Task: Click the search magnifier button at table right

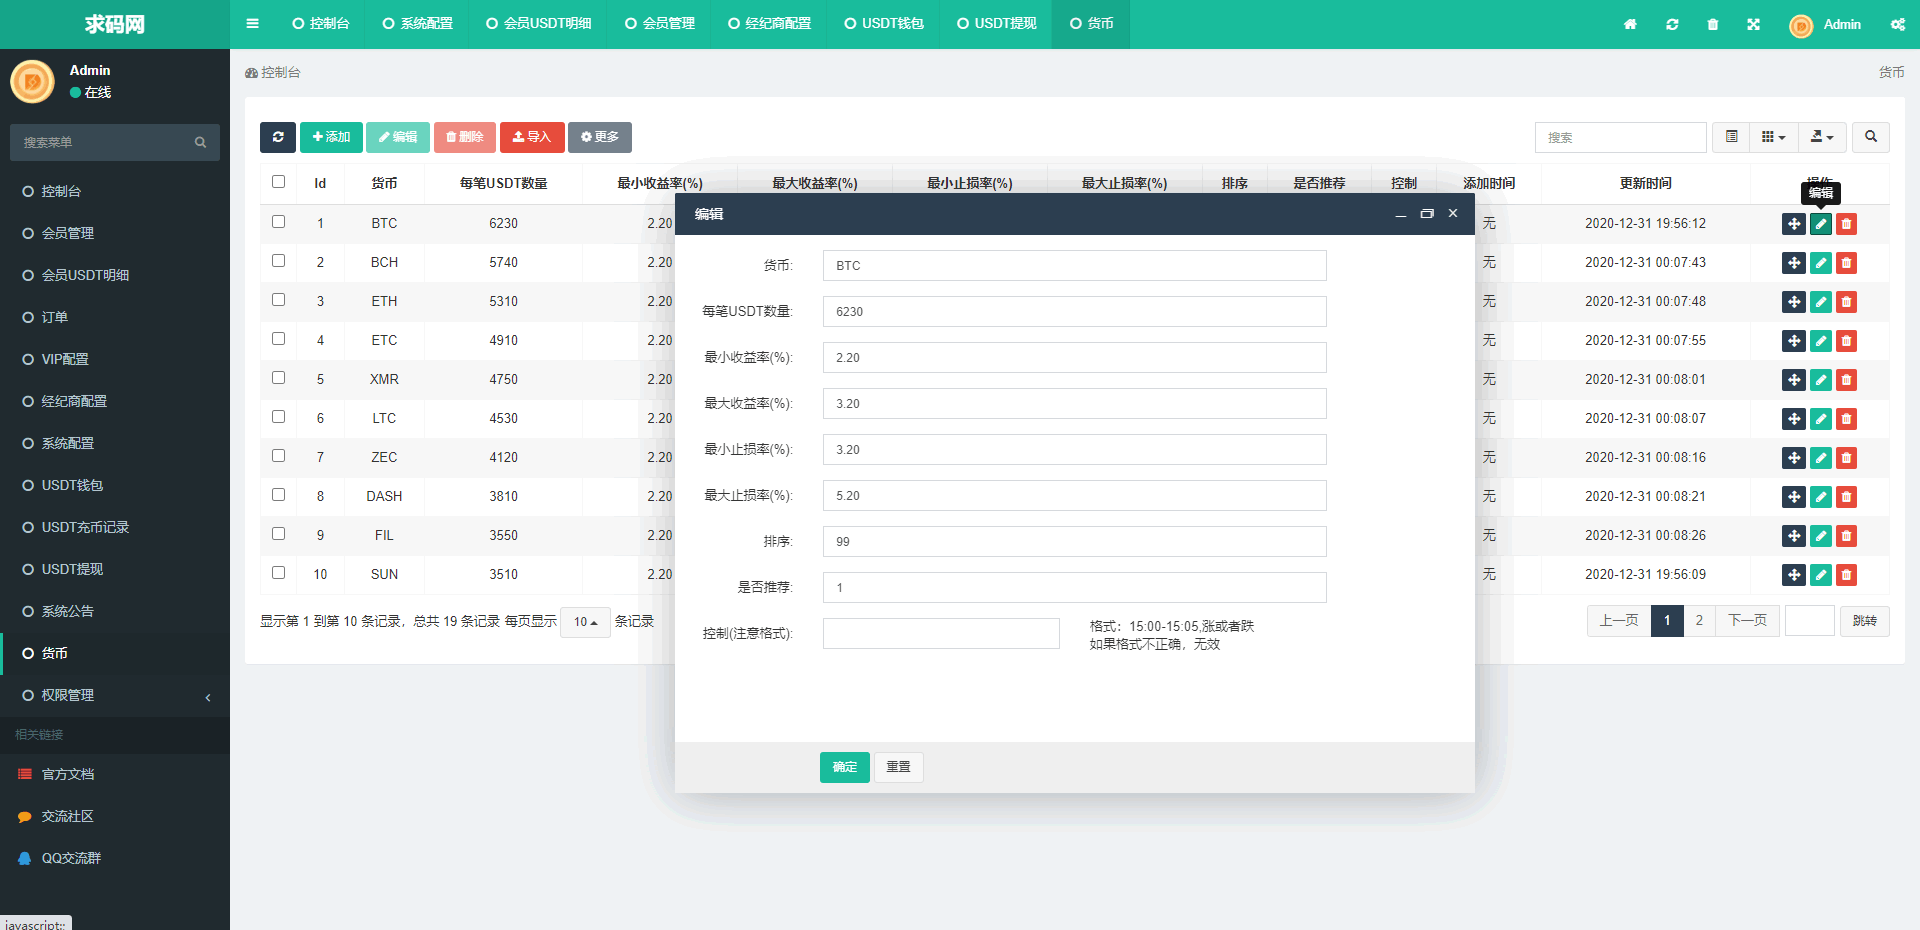Action: [x=1870, y=137]
